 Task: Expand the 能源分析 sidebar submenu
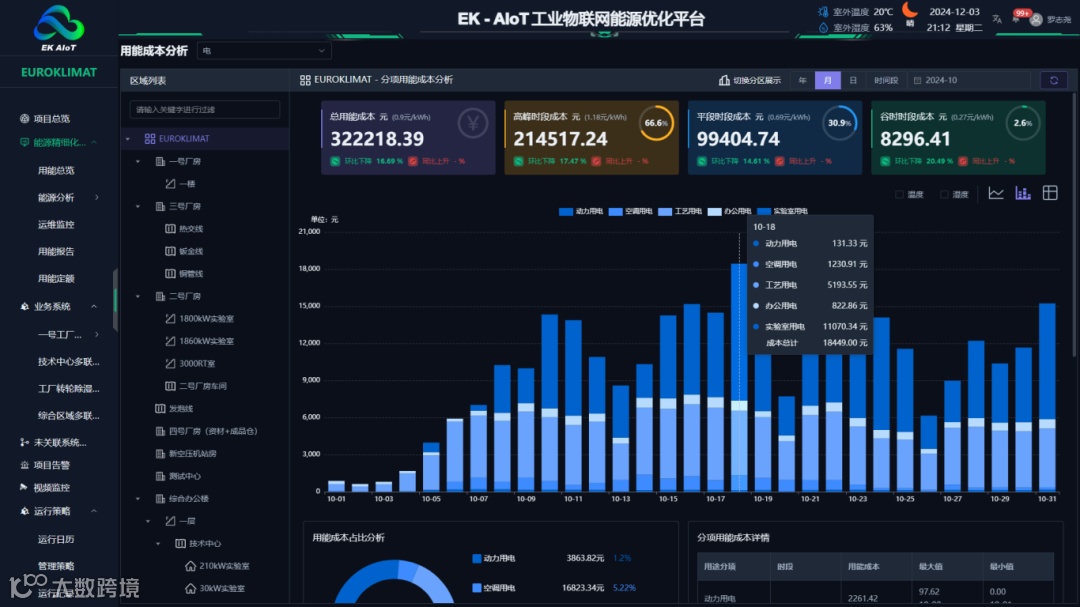[x=96, y=198]
